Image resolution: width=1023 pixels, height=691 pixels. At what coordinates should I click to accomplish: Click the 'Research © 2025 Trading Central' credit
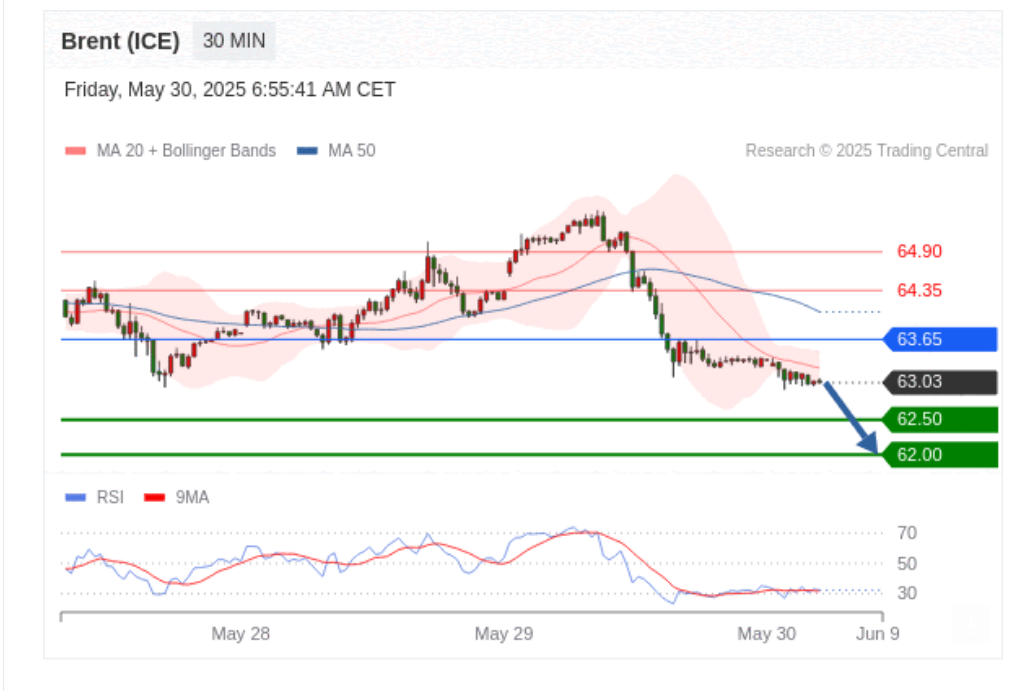(x=866, y=151)
